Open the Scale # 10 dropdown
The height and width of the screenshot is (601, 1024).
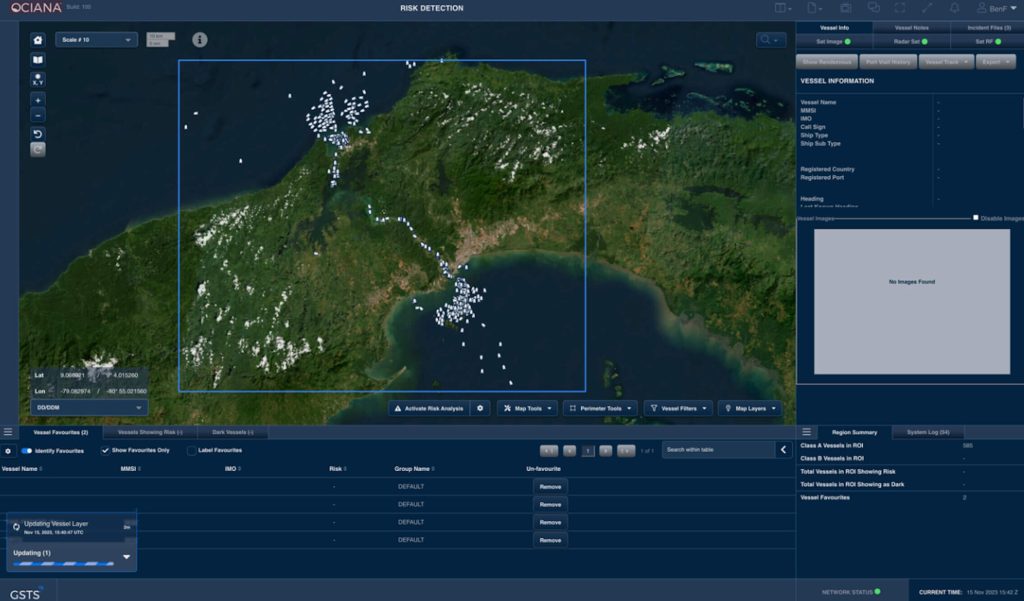coord(96,40)
